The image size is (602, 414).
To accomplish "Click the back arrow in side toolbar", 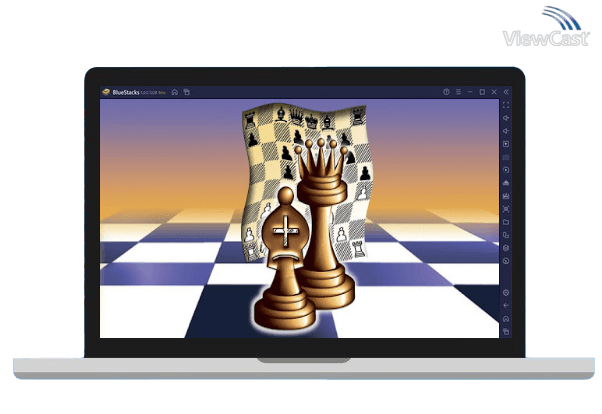I will click(506, 306).
